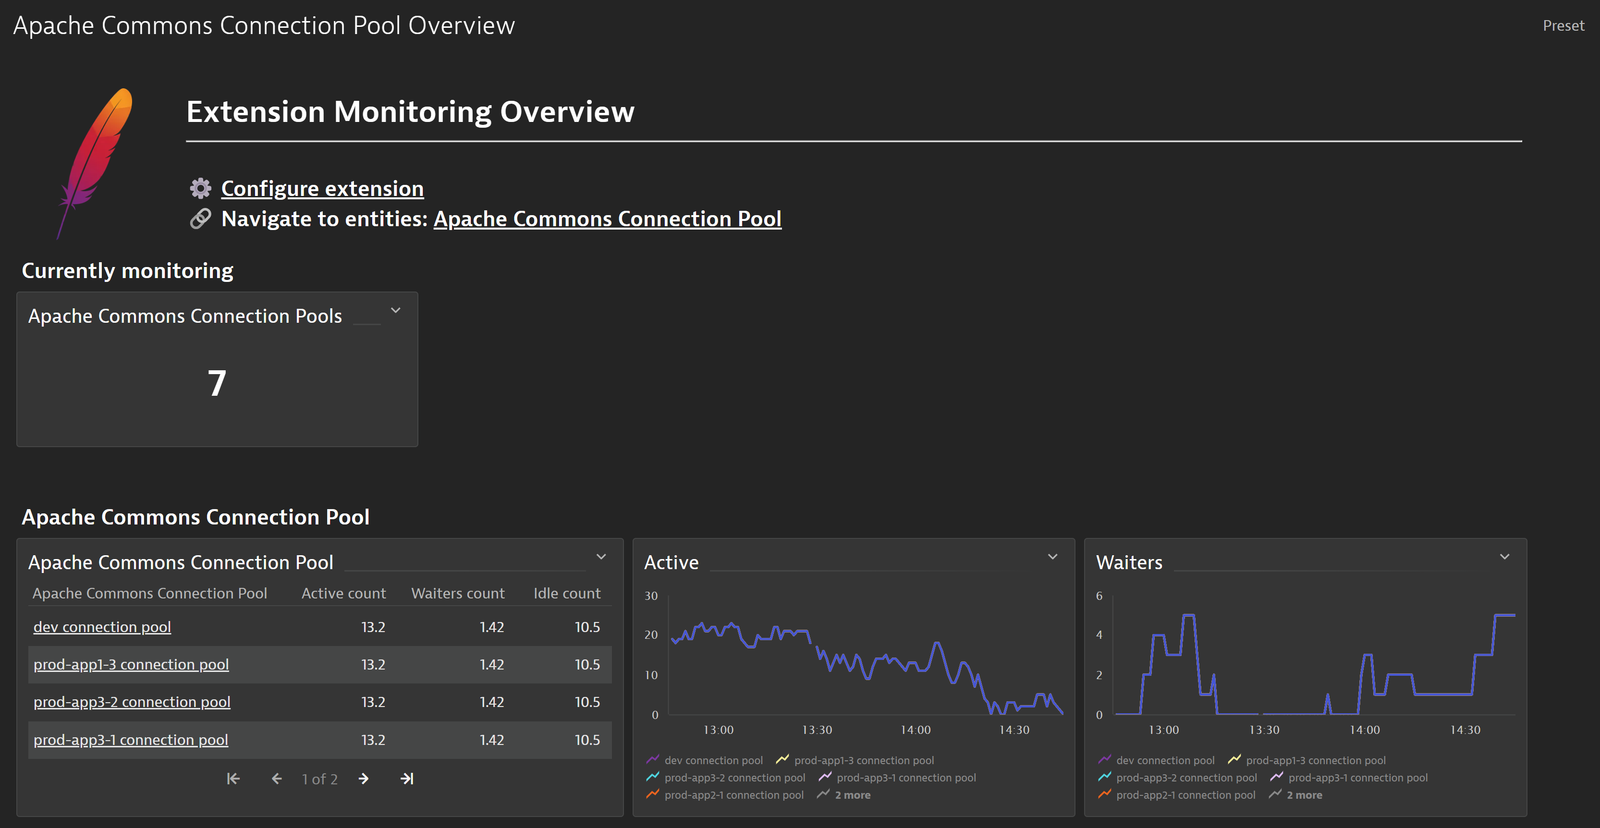1600x828 pixels.
Task: Open prod-app3-2 connection pool entity
Action: pos(132,702)
